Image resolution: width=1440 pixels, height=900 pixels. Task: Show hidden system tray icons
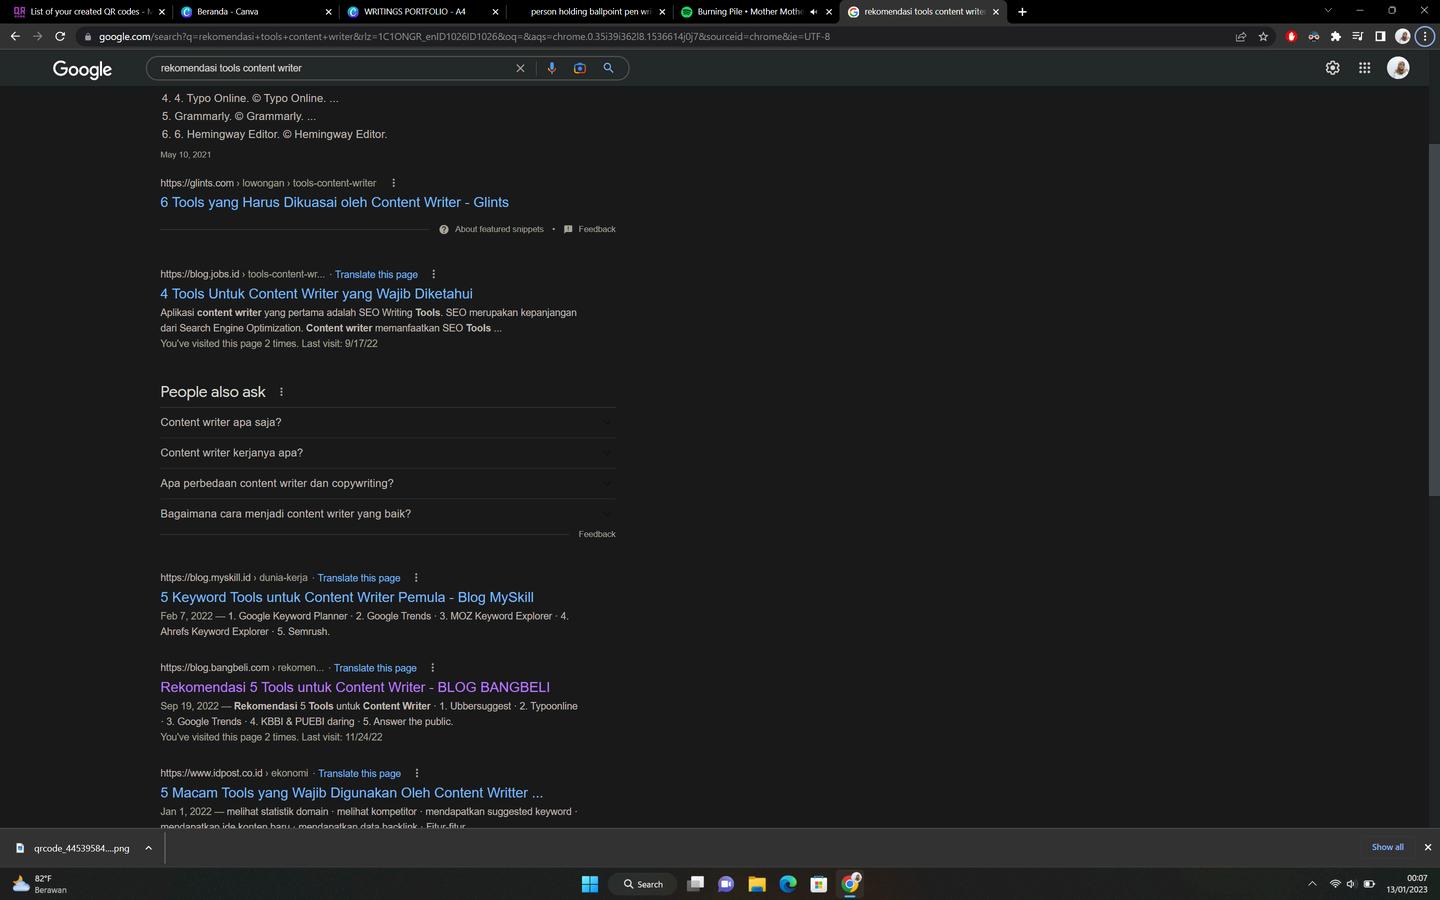pos(1312,884)
